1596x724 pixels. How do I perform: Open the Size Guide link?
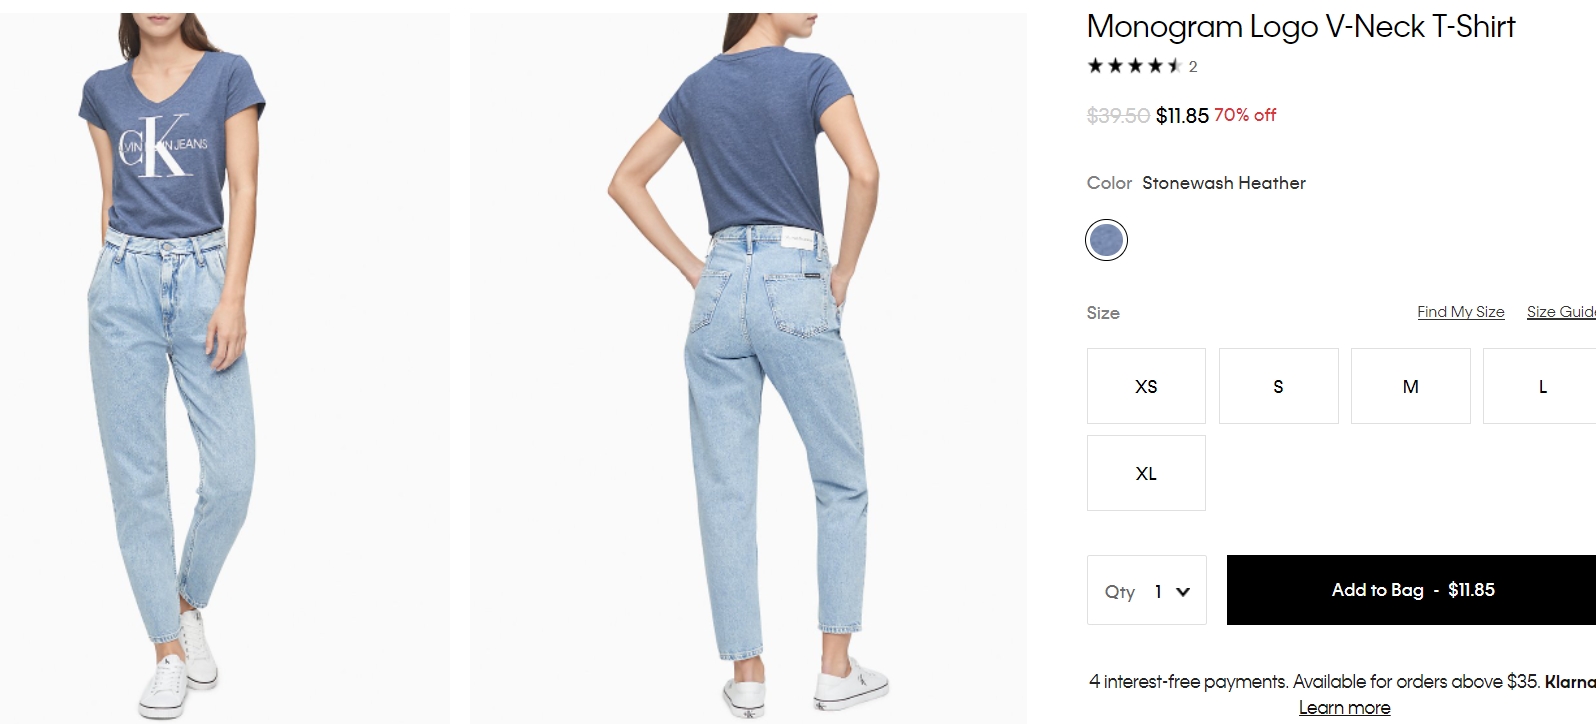coord(1561,312)
